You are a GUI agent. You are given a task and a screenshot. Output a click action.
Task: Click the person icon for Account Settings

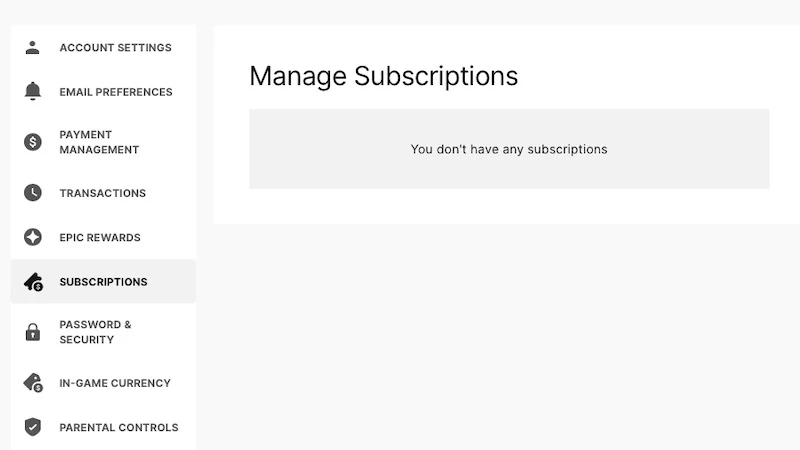click(33, 47)
